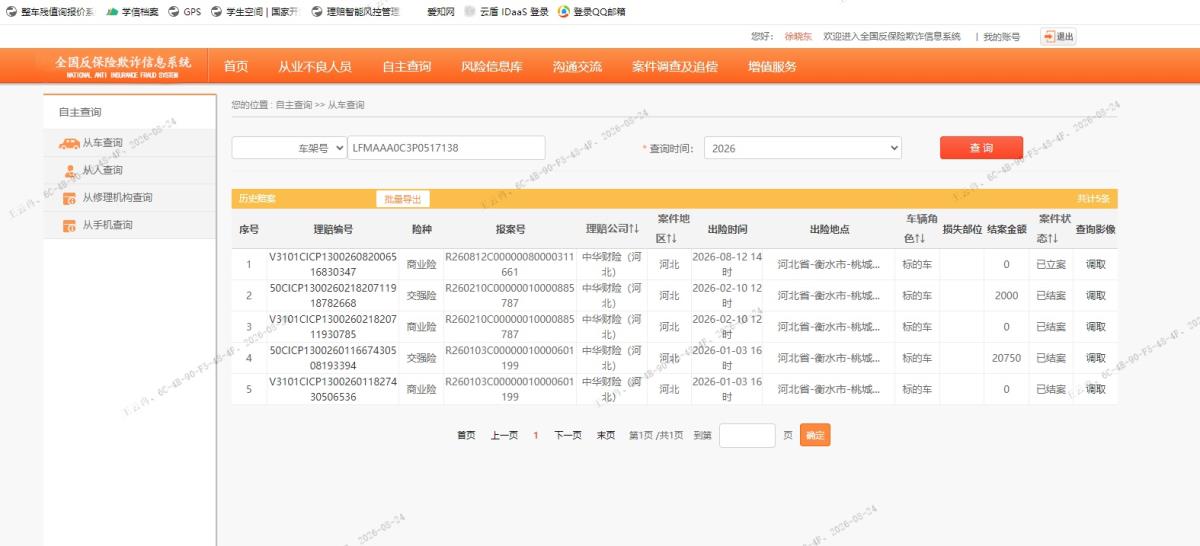Open the 风险信息库 menu
The height and width of the screenshot is (546, 1200).
coord(492,67)
